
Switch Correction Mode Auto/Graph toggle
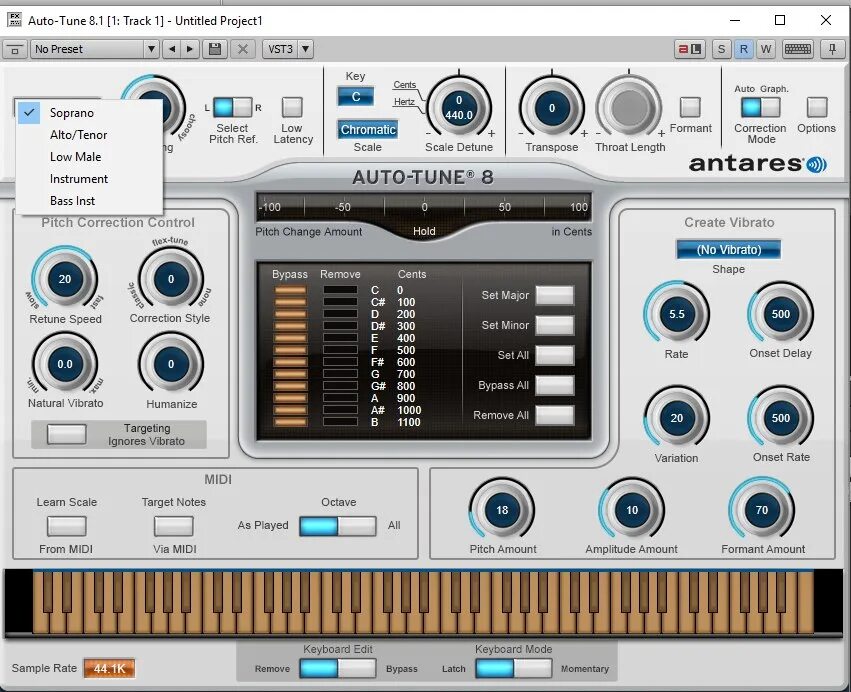tap(761, 107)
